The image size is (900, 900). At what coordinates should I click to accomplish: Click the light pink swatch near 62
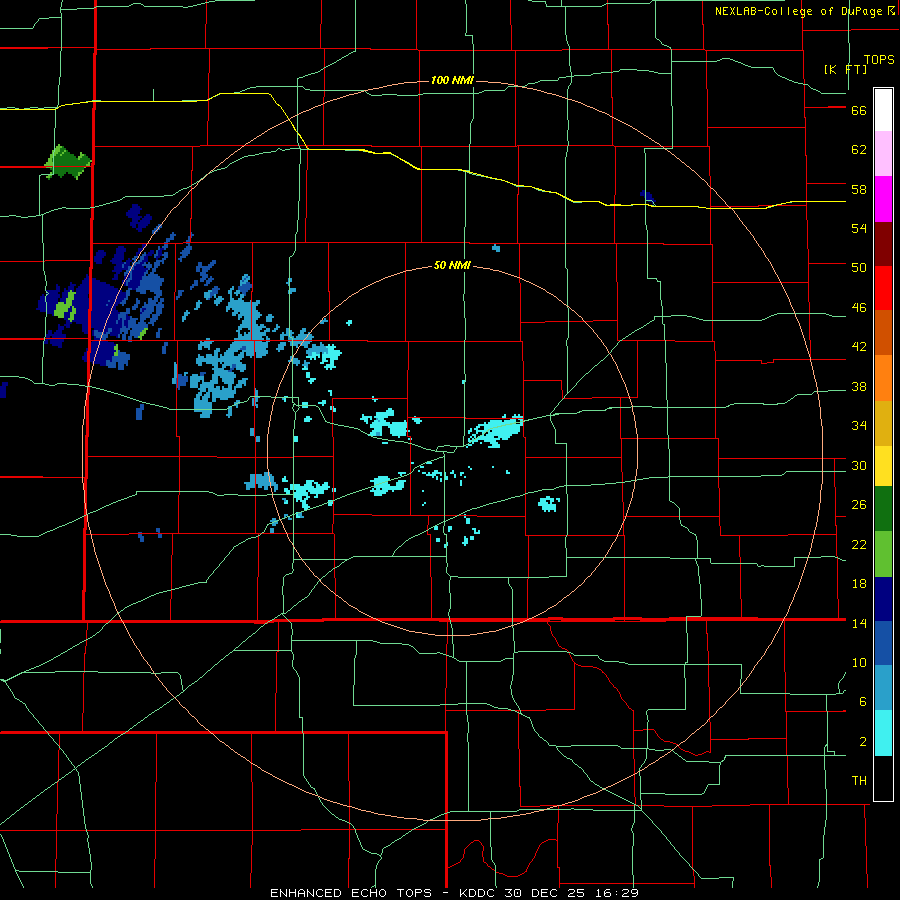(x=883, y=153)
